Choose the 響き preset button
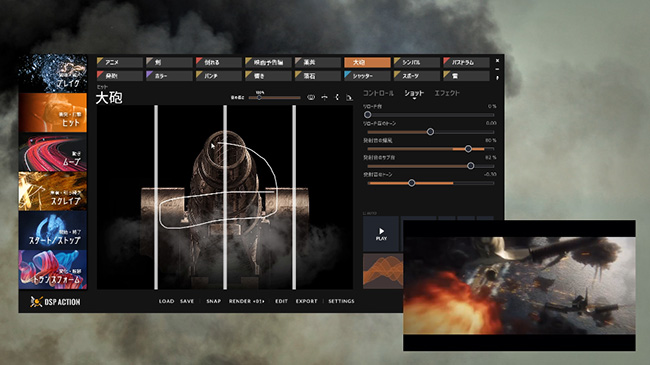The width and height of the screenshot is (650, 365). tap(268, 75)
